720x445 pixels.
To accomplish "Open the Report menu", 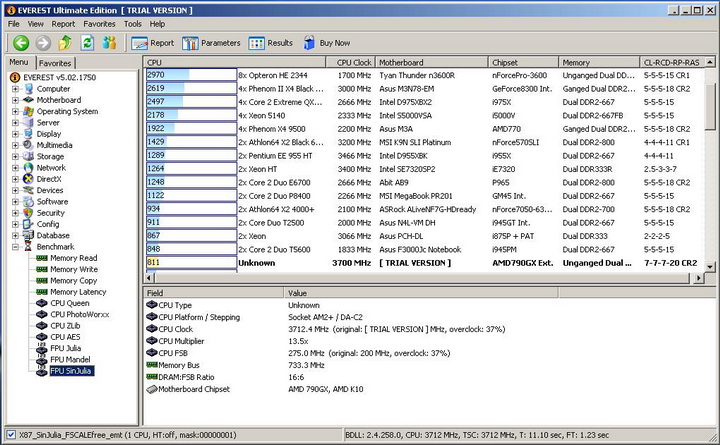I will [63, 24].
